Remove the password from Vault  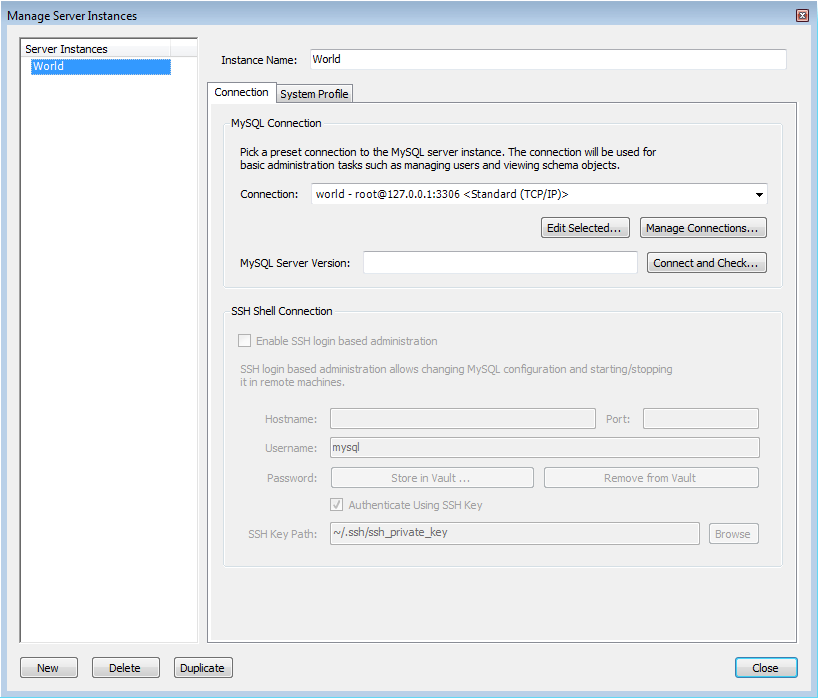(650, 477)
